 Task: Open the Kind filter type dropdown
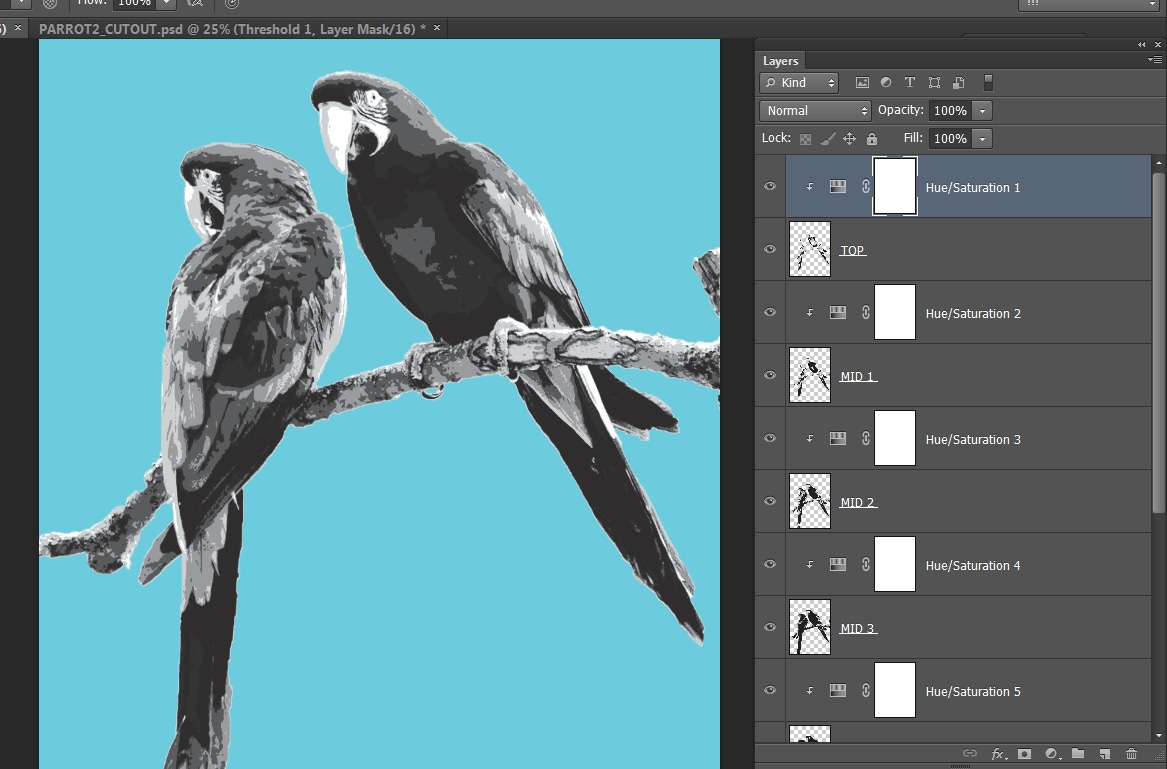(x=798, y=83)
